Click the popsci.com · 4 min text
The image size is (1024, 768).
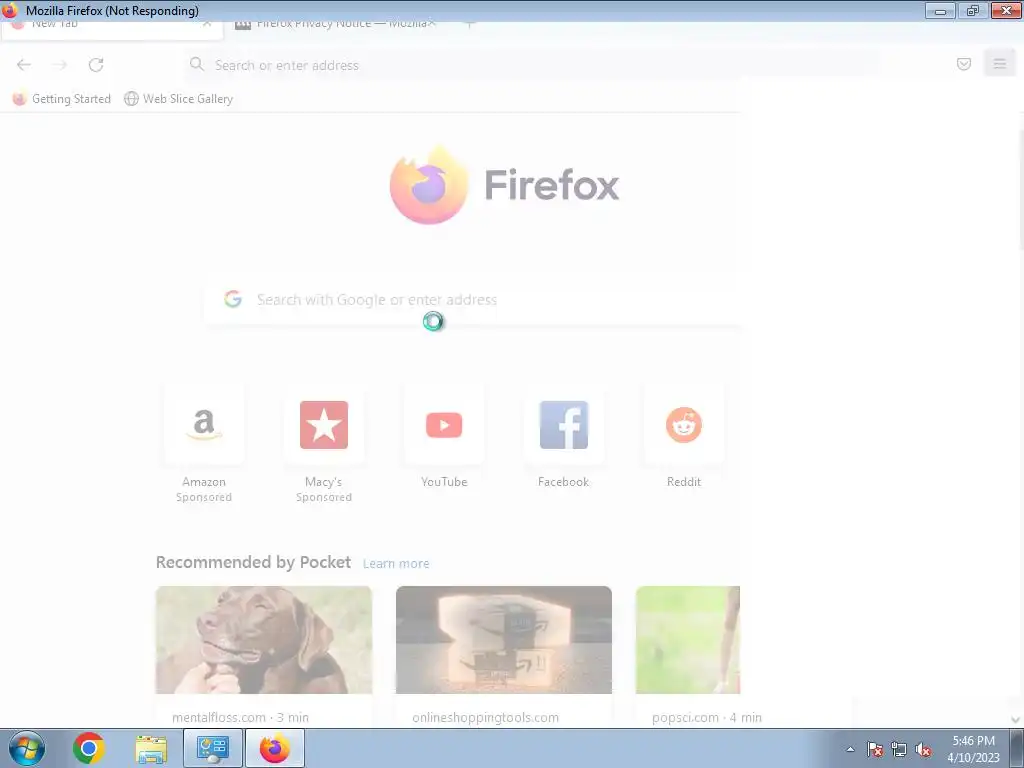click(x=707, y=717)
